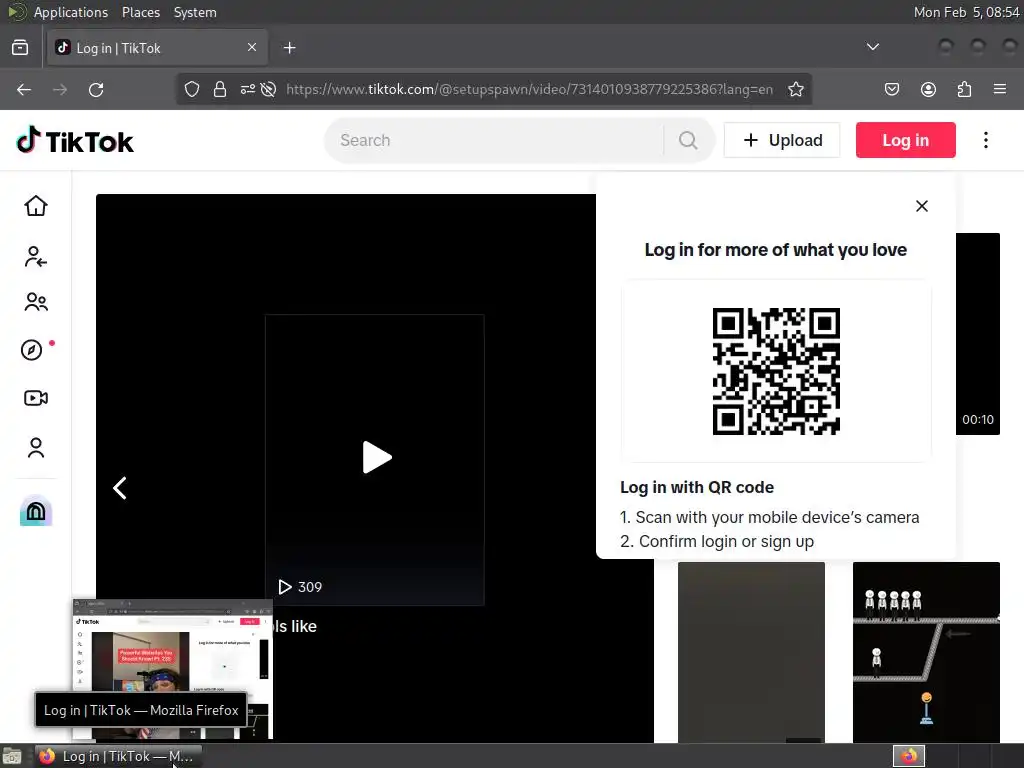Click the URL address bar
Image resolution: width=1024 pixels, height=768 pixels.
coord(529,89)
